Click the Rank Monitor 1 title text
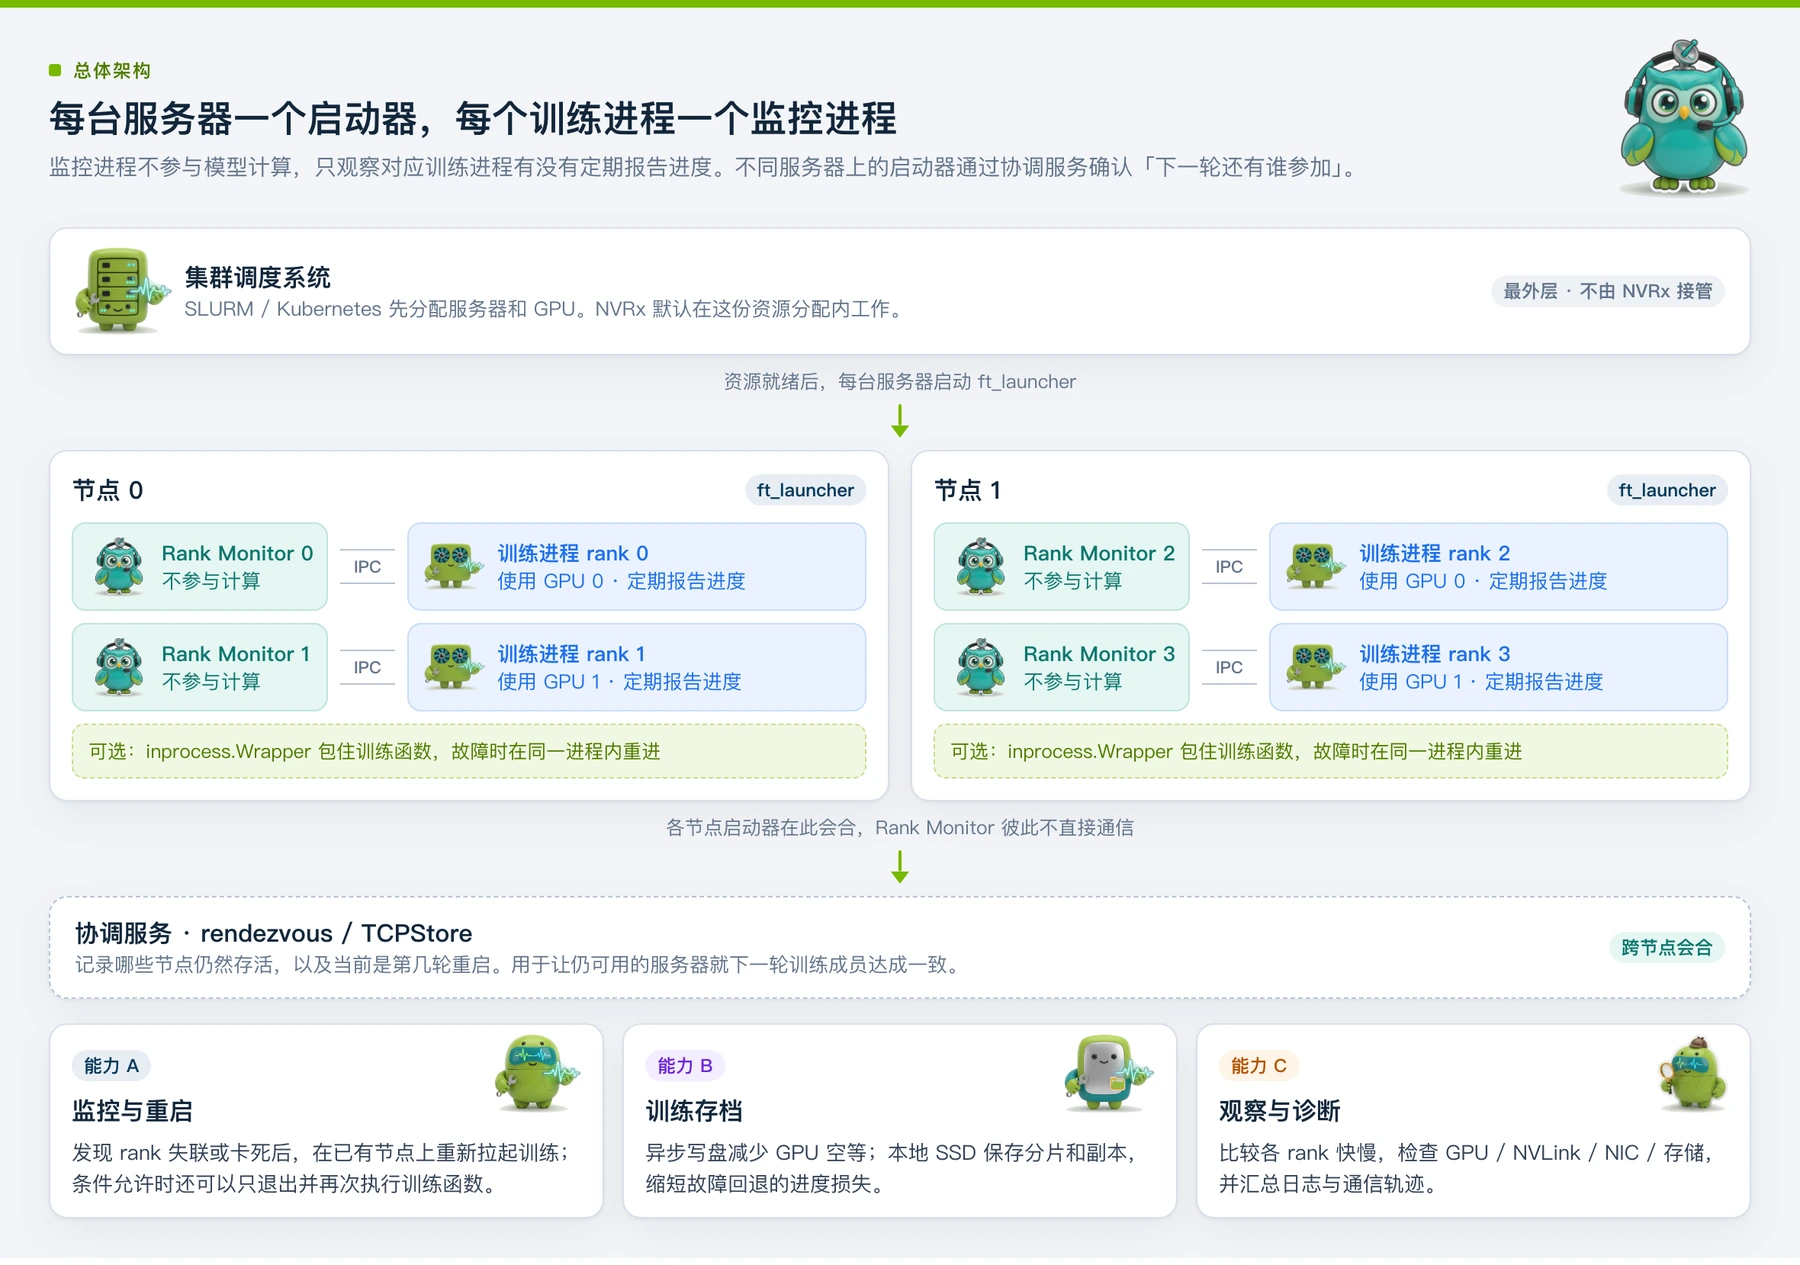 [x=236, y=654]
